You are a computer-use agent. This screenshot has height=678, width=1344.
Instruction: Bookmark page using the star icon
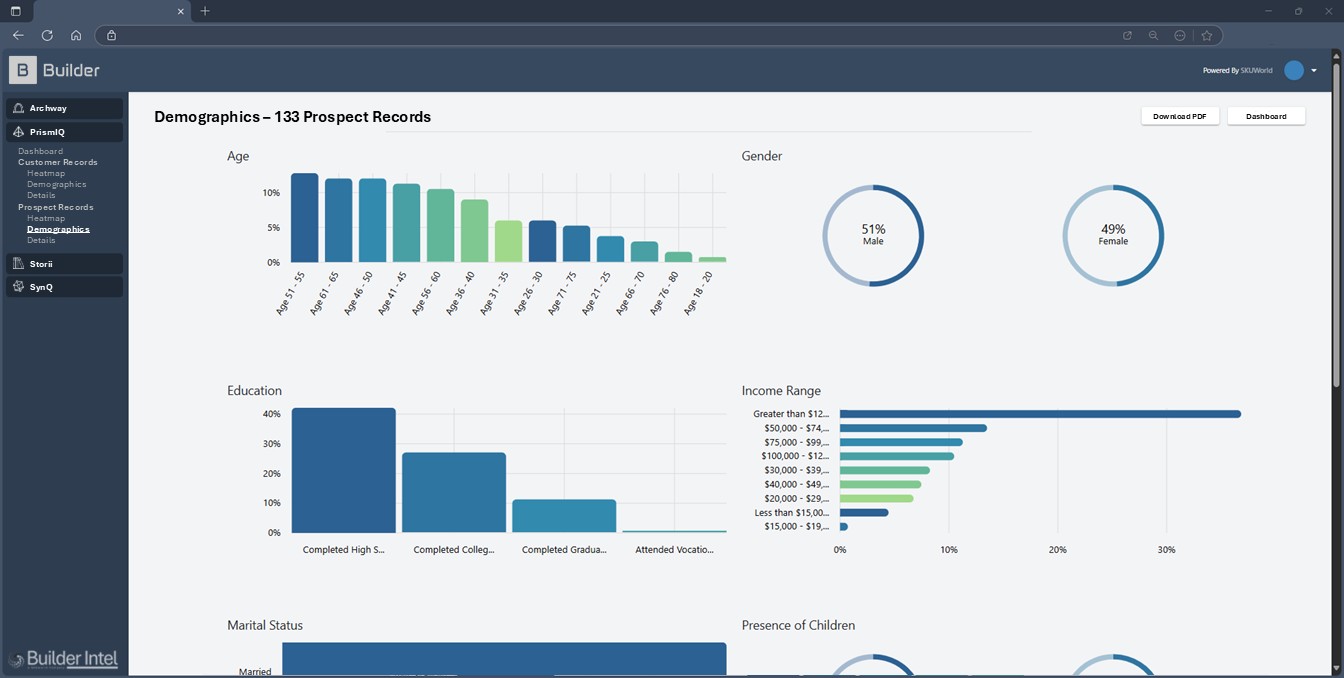[x=1207, y=35]
